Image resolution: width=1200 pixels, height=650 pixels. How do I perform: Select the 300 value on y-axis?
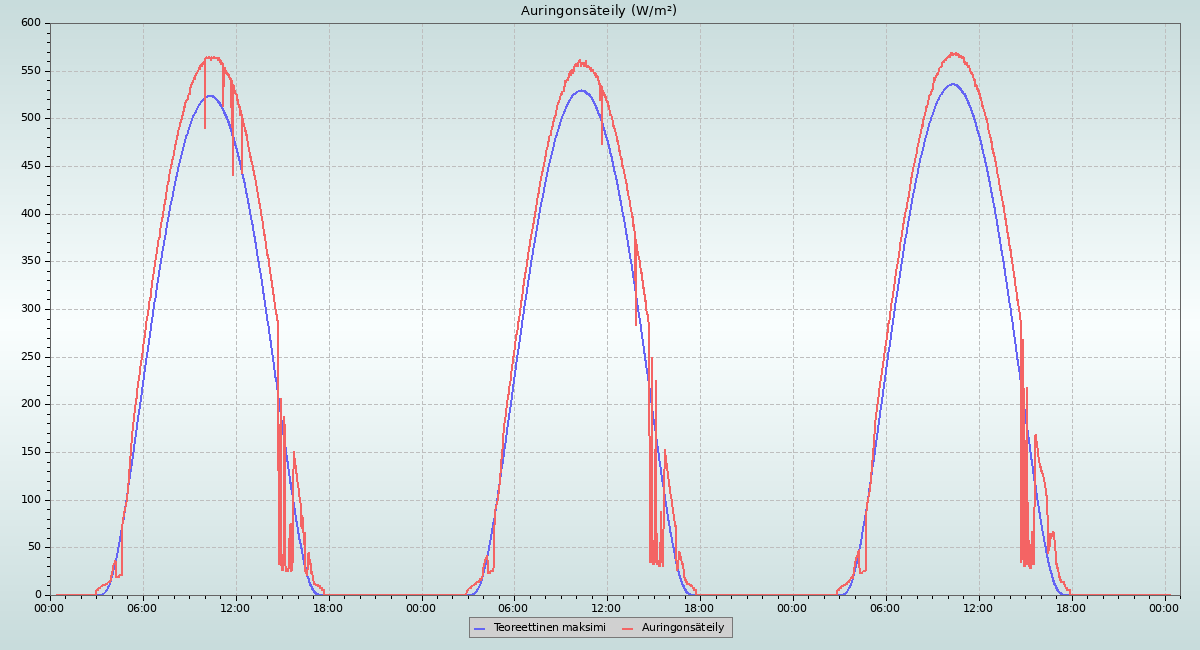pos(31,309)
